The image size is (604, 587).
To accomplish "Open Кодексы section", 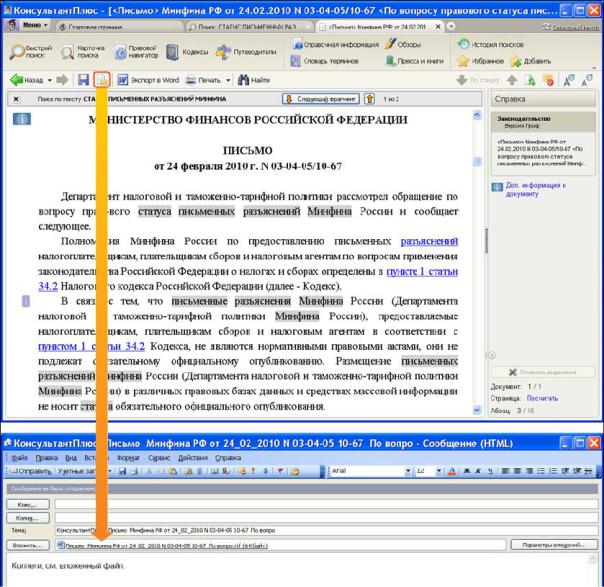I will [x=188, y=52].
